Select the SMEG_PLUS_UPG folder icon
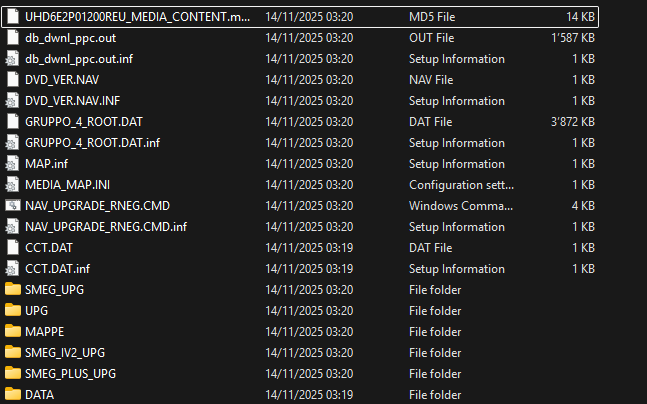Viewport: 647px width, 404px height. pos(13,373)
